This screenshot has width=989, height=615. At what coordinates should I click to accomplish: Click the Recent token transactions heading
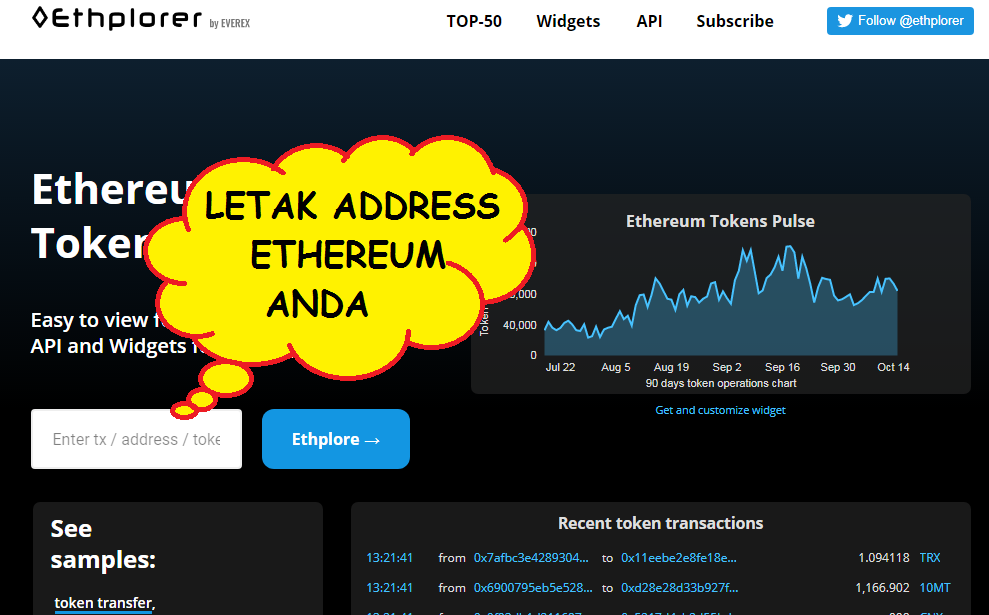pyautogui.click(x=660, y=524)
